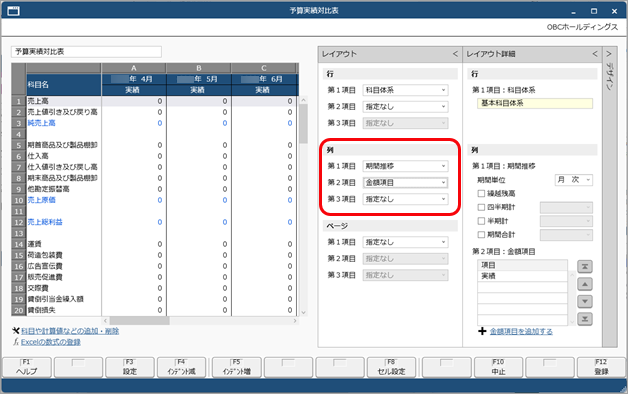Open the 行 第1項目 科目体系 dropdown
628x394 pixels.
click(x=405, y=90)
